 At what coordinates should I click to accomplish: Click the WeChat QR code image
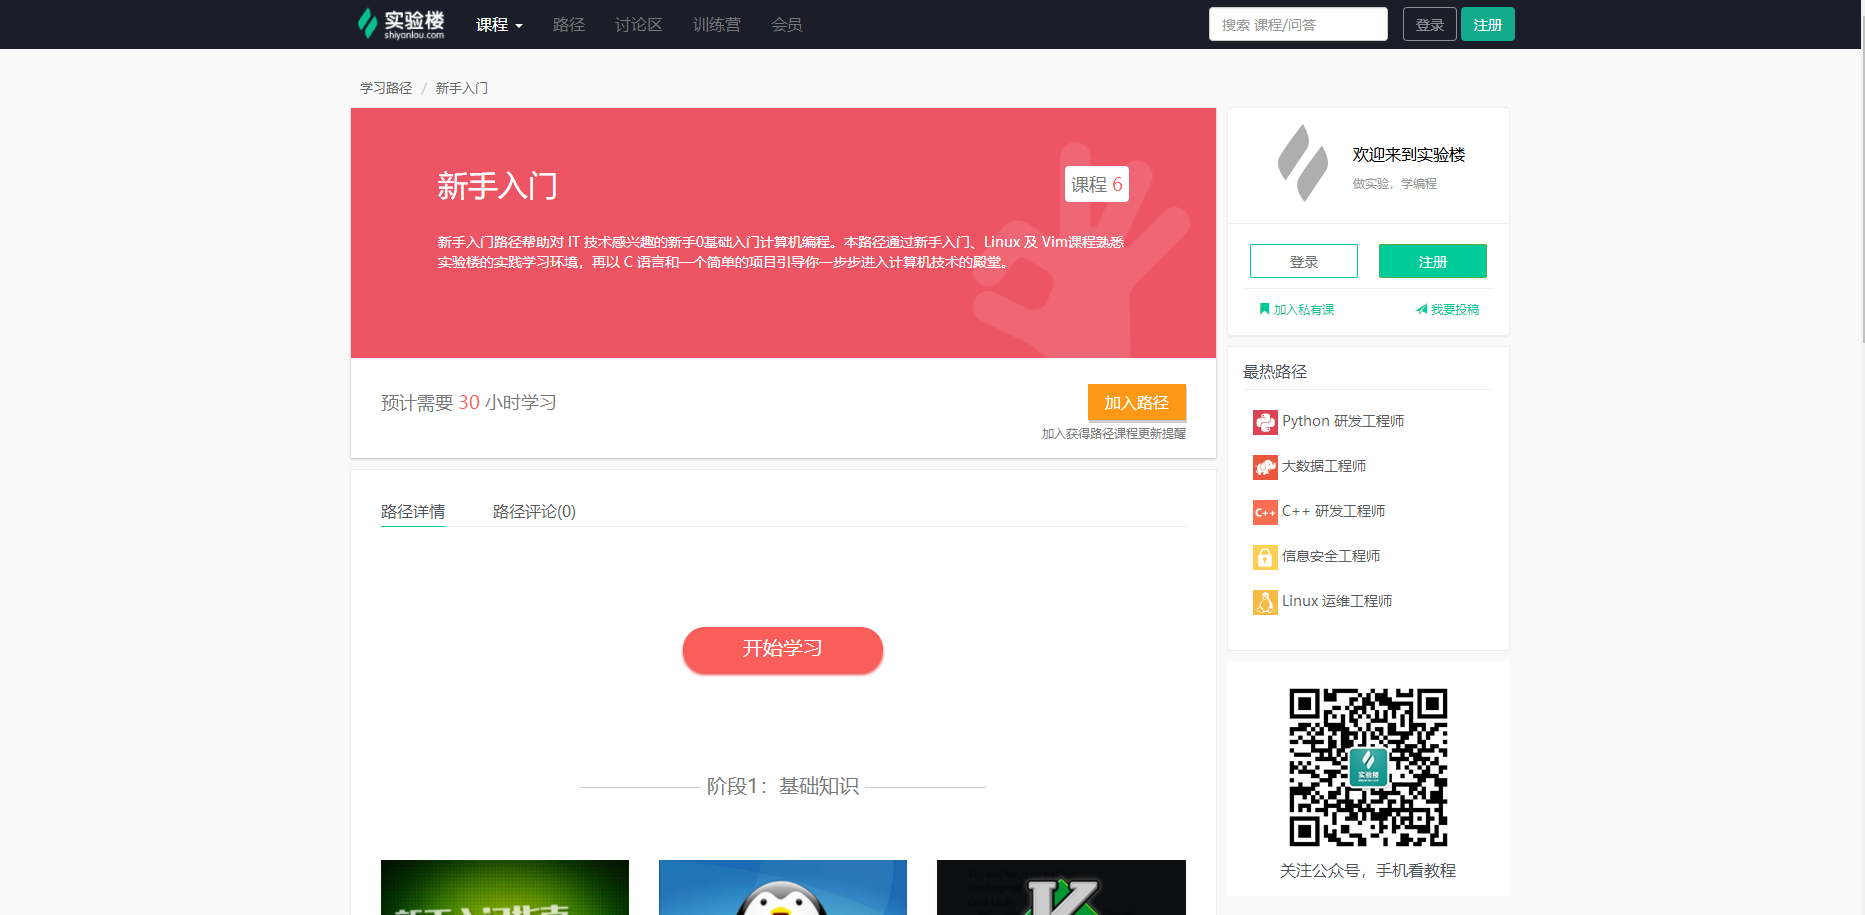1368,768
